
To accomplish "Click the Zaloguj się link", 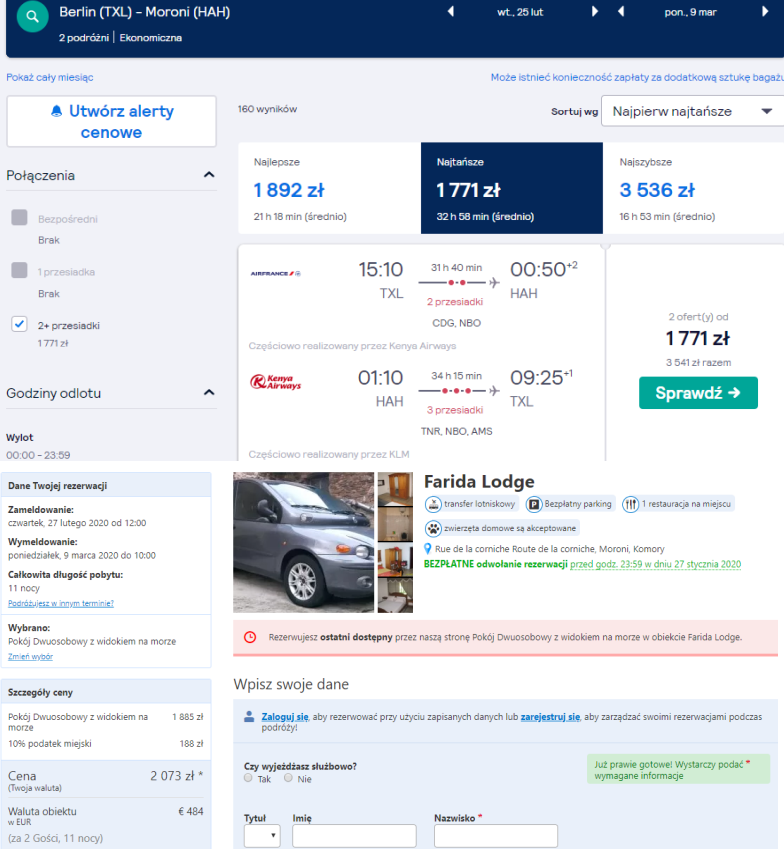I will (x=285, y=717).
